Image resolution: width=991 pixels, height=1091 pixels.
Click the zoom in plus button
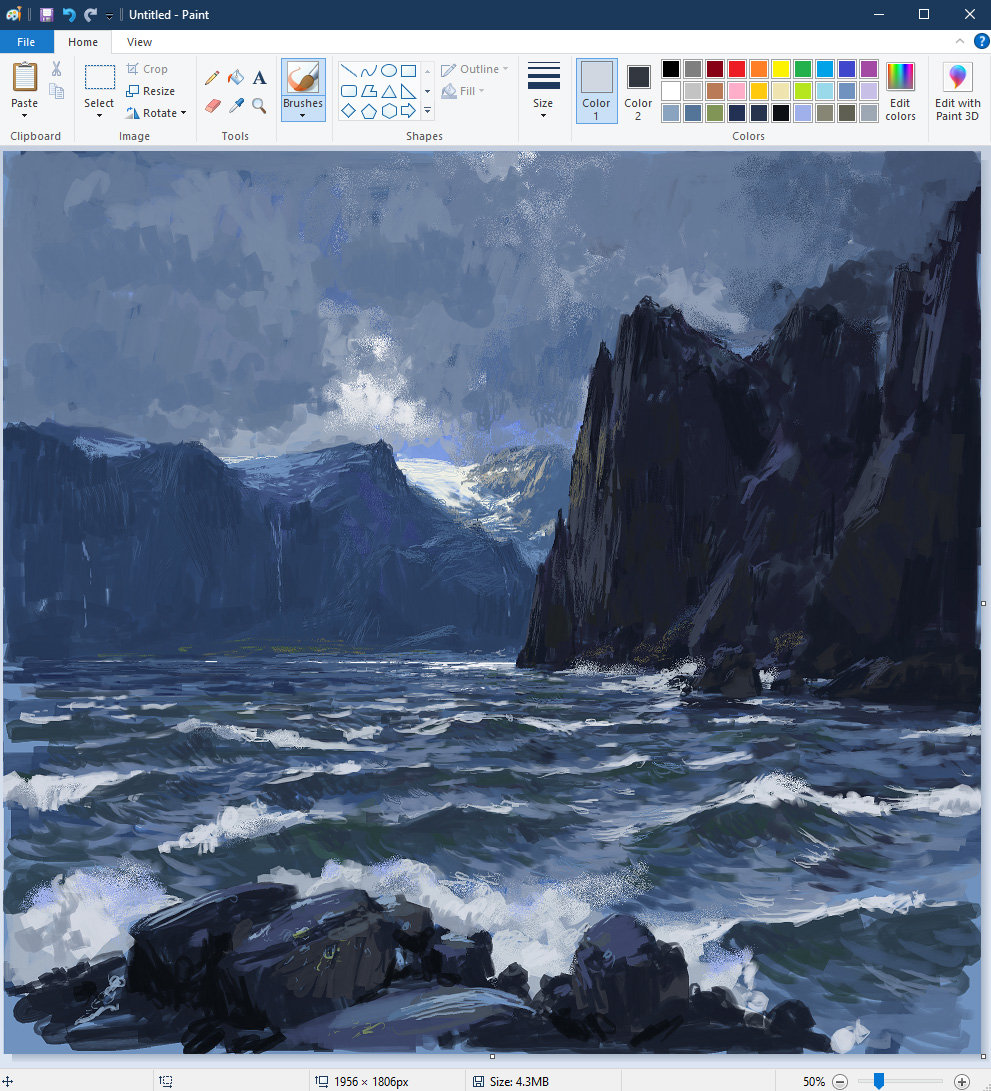point(962,1081)
